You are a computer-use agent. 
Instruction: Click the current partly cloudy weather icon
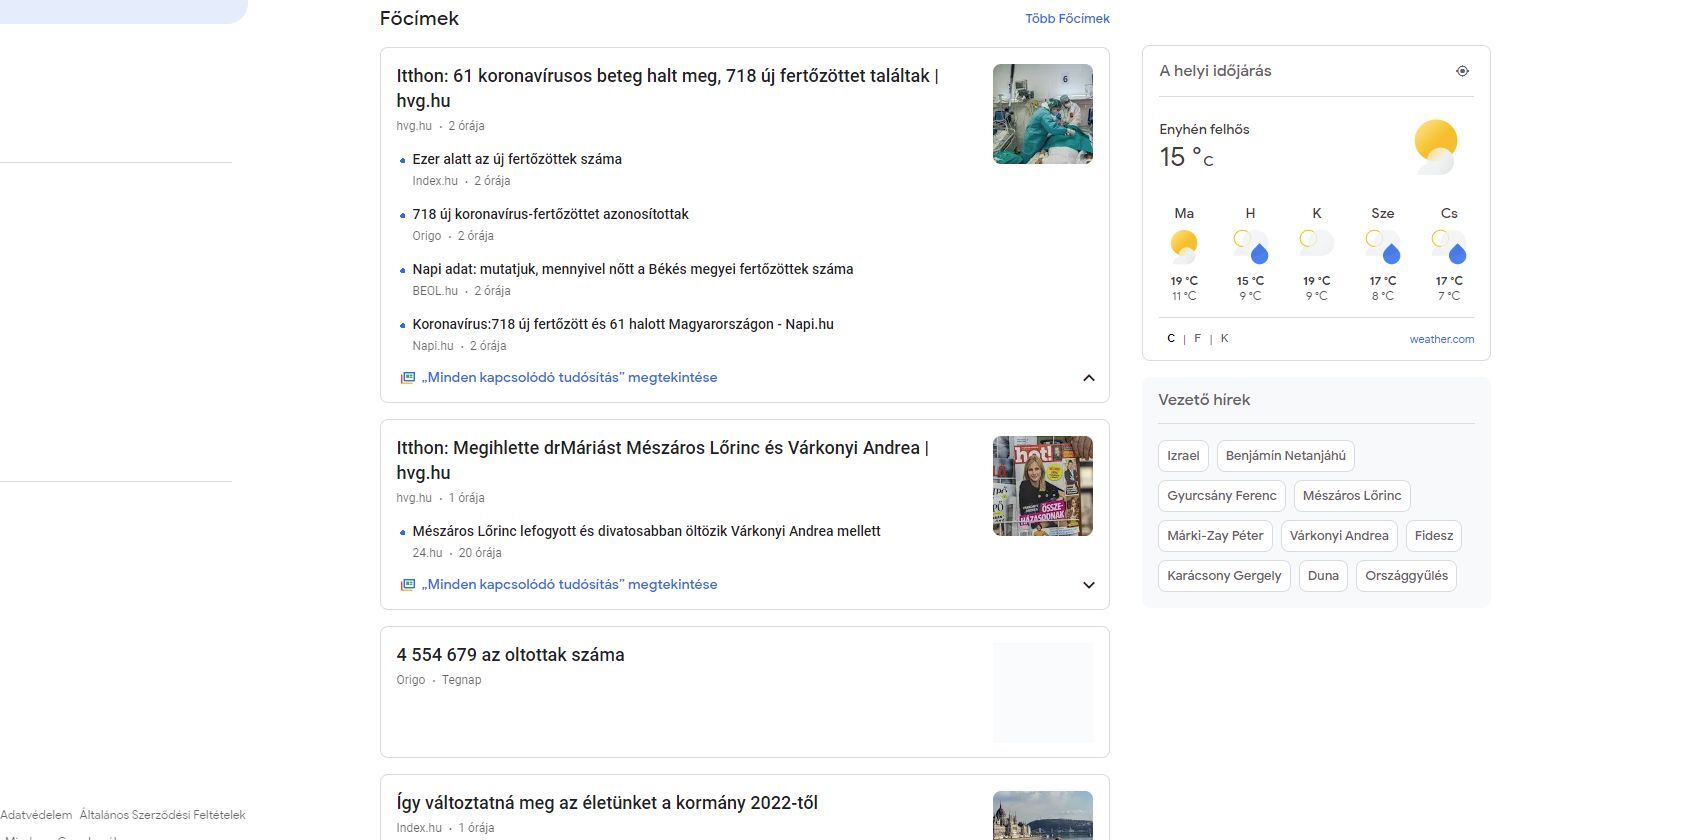click(x=1436, y=147)
